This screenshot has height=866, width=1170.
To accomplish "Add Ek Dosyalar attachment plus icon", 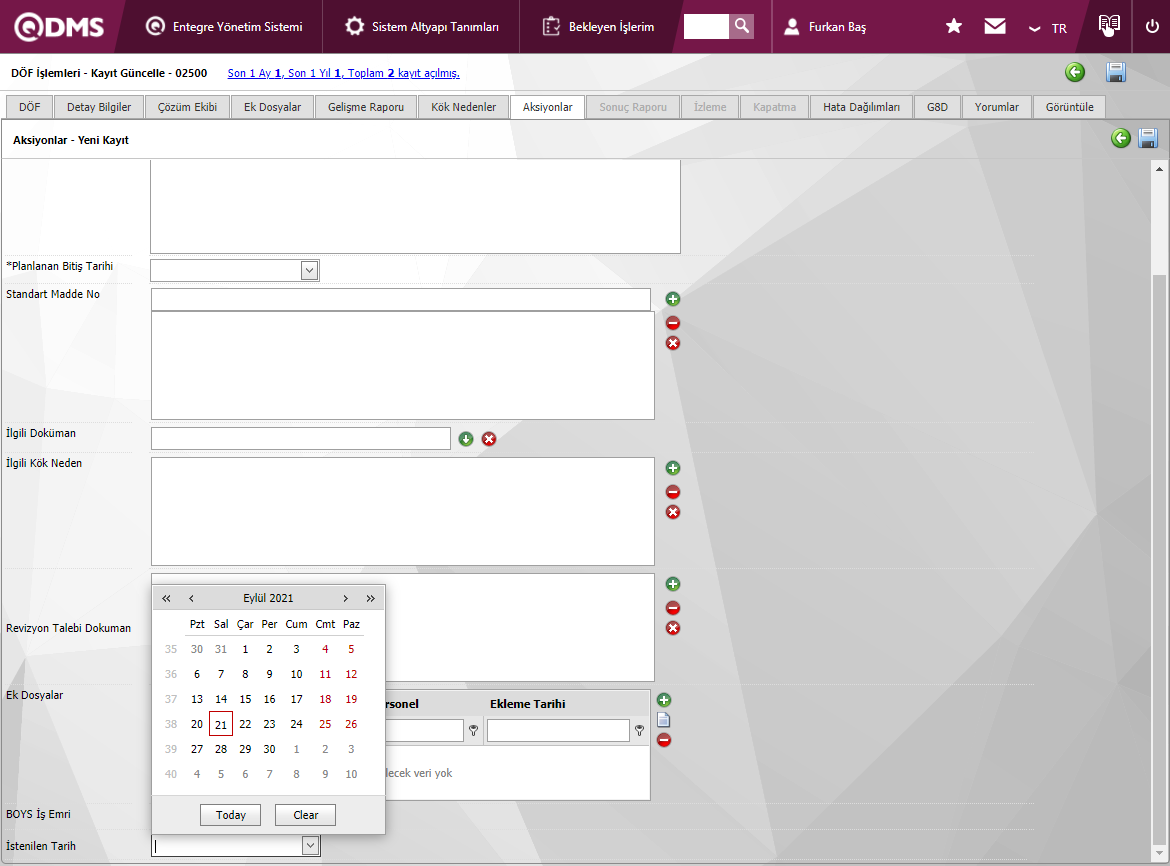I will coord(663,700).
